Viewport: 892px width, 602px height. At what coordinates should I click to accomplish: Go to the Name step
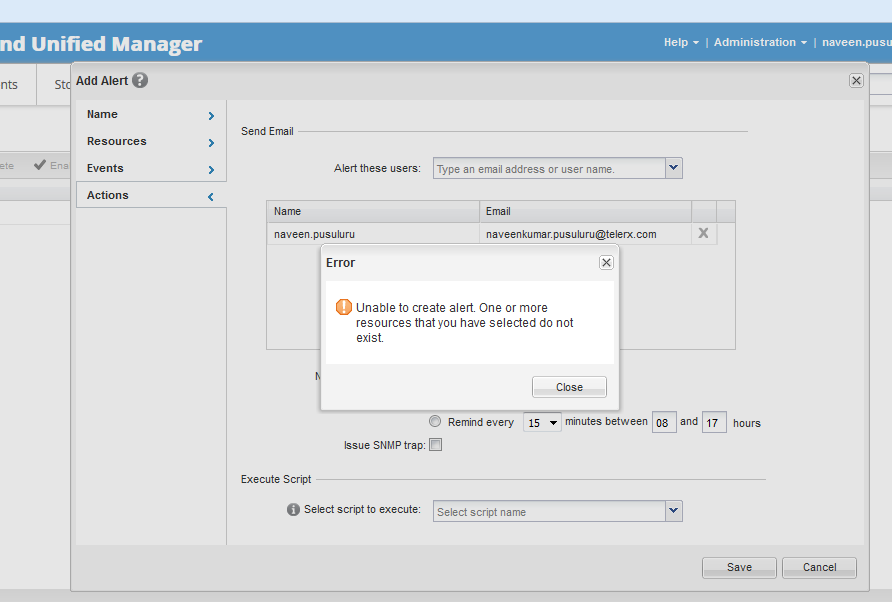151,114
